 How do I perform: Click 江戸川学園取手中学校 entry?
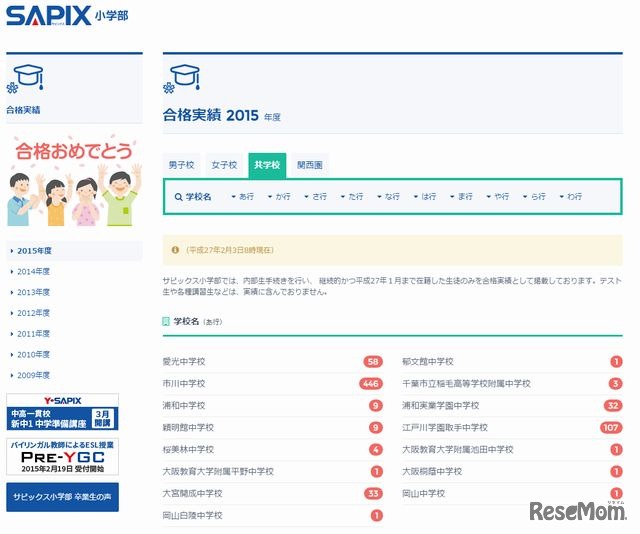[445, 427]
